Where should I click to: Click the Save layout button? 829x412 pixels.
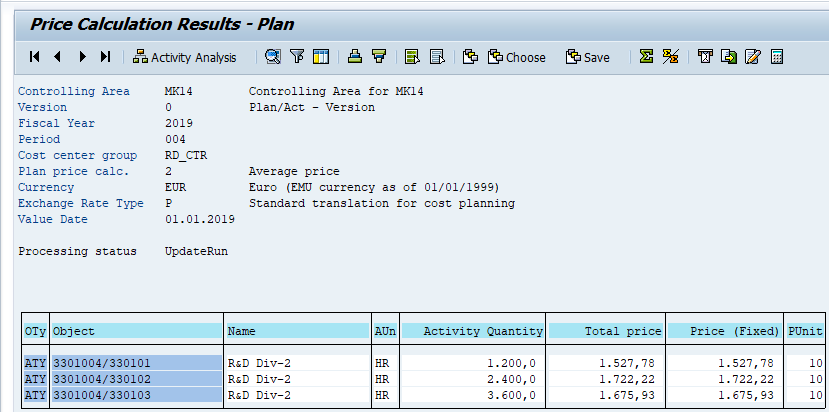[x=587, y=57]
